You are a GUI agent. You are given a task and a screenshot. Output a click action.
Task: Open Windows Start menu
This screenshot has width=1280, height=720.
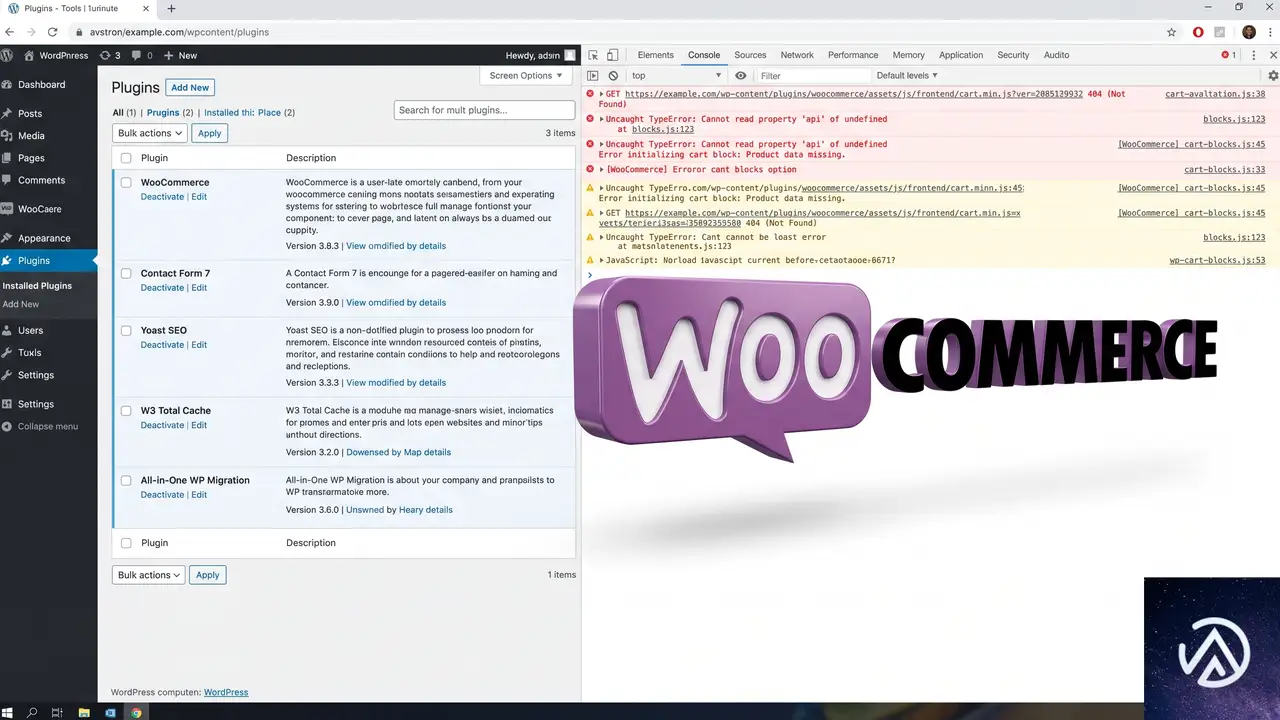click(x=8, y=713)
